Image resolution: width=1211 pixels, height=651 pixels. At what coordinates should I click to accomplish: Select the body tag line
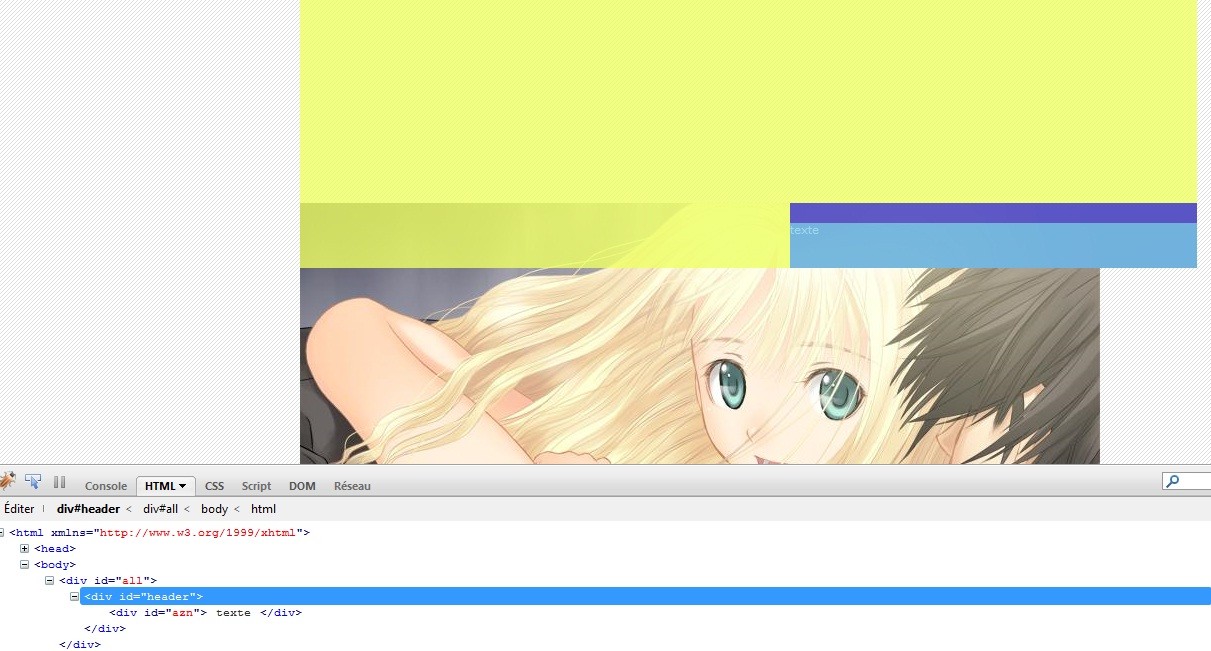(x=55, y=565)
